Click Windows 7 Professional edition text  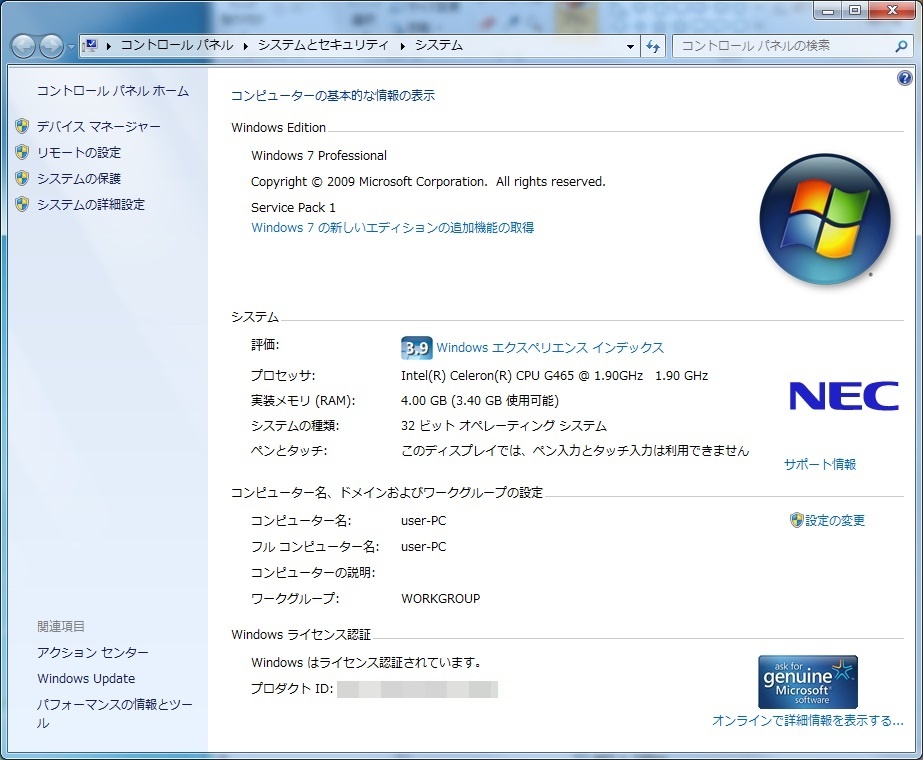tap(319, 155)
